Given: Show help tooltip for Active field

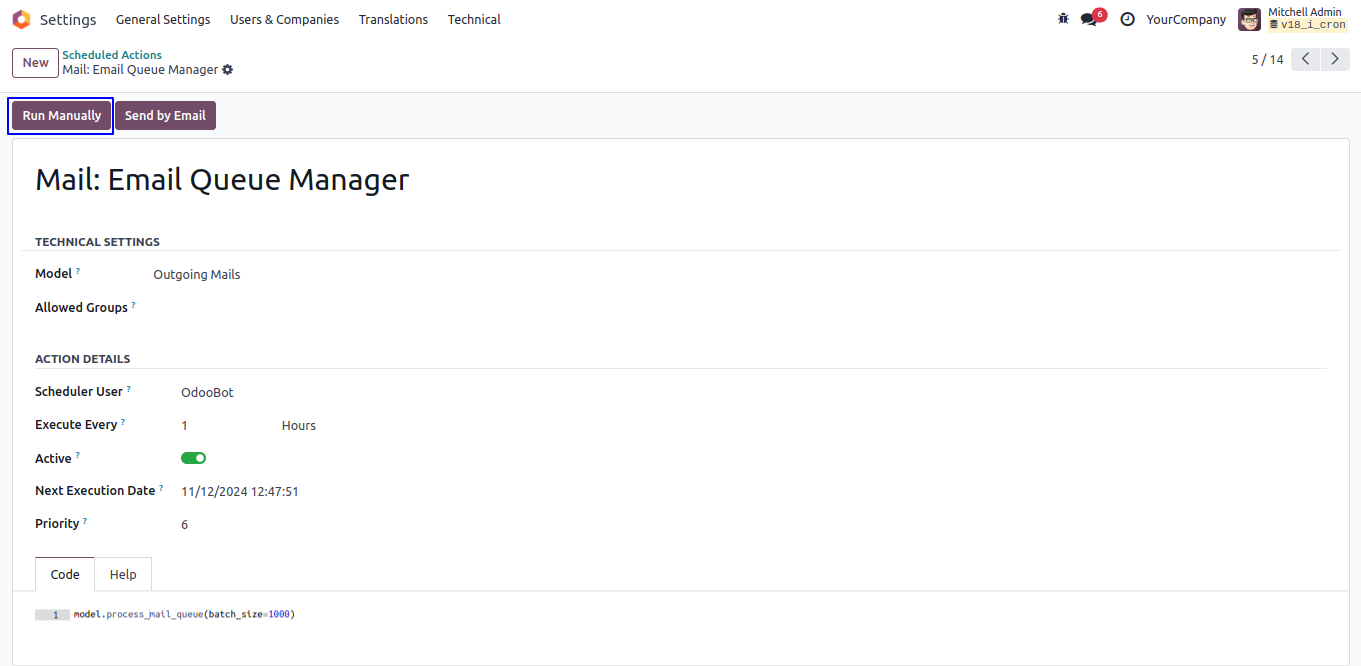Looking at the screenshot, I should coord(78,456).
